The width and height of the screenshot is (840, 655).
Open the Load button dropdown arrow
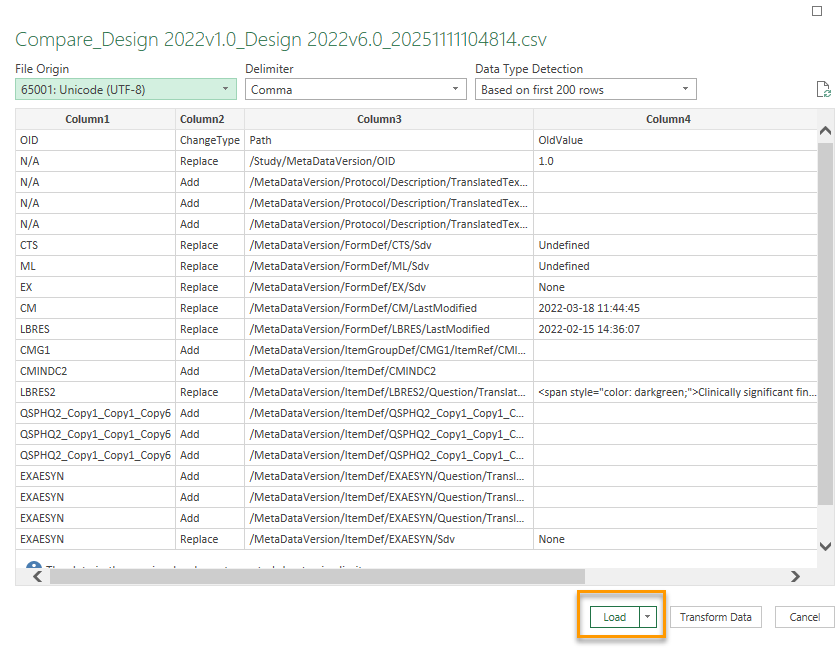tap(648, 617)
